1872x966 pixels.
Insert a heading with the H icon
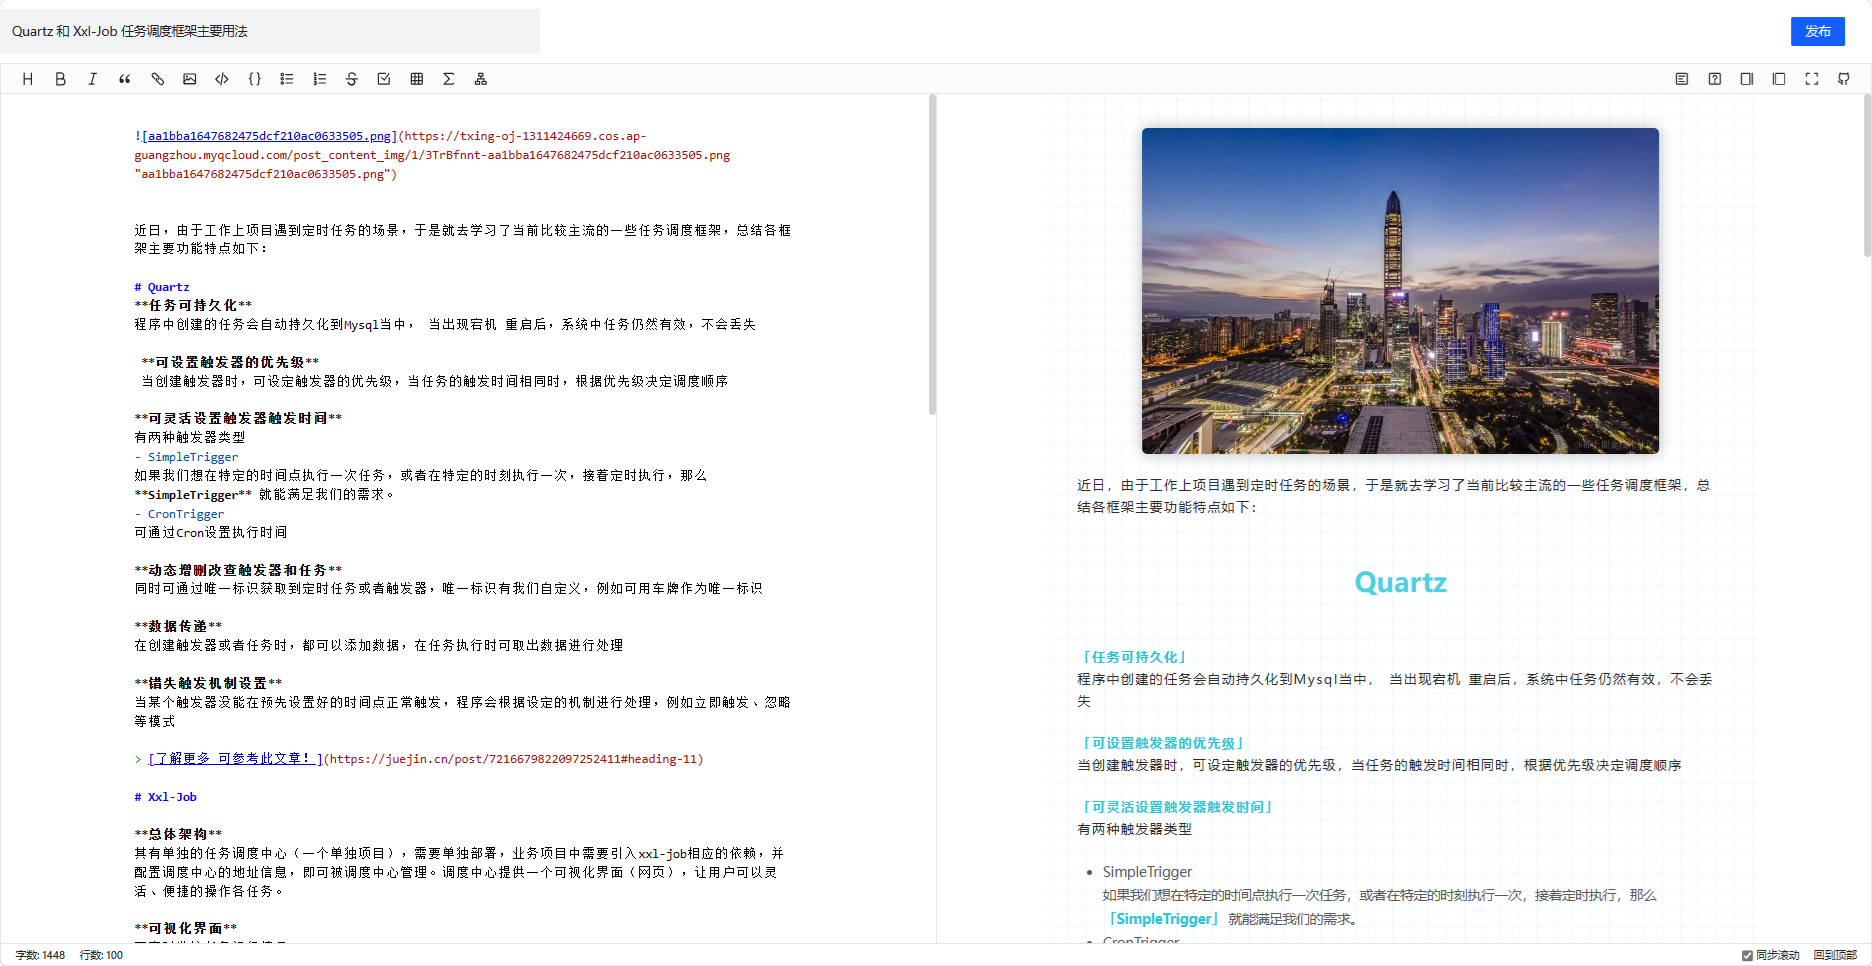28,79
